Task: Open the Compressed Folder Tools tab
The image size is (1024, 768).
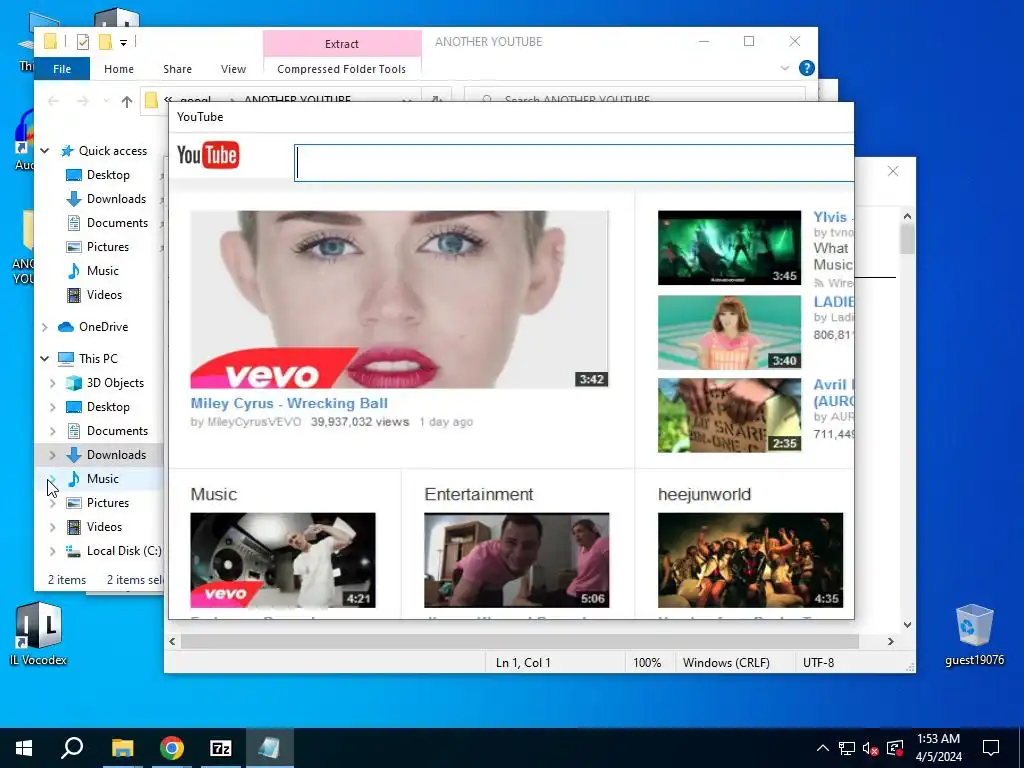Action: [x=342, y=69]
